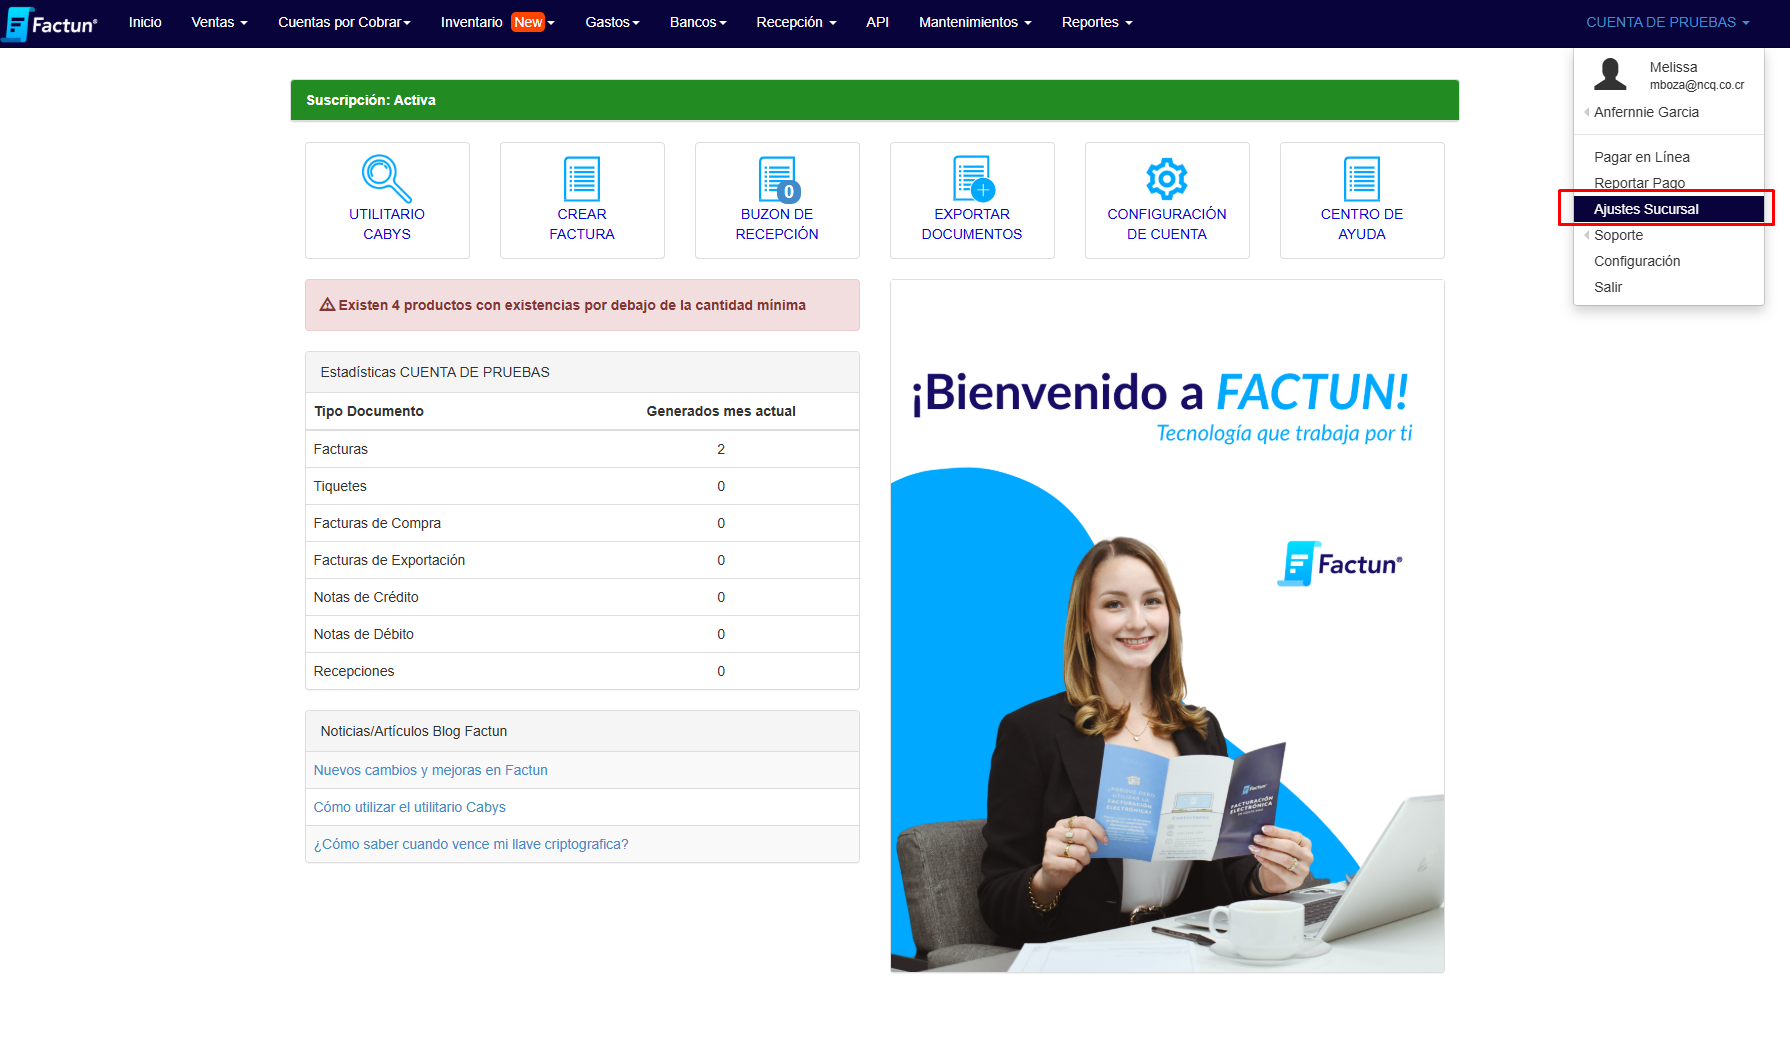Viewport: 1790px width, 1039px height.
Task: Click the Exportar Documentos icon
Action: [x=973, y=179]
